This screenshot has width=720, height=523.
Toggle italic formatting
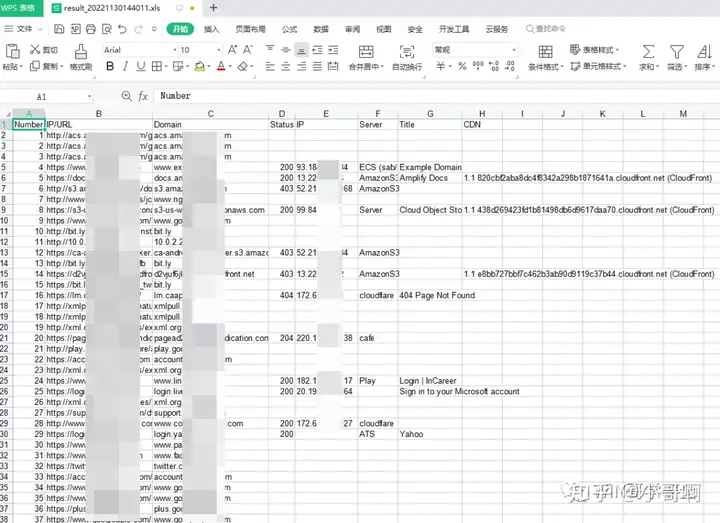pyautogui.click(x=125, y=67)
